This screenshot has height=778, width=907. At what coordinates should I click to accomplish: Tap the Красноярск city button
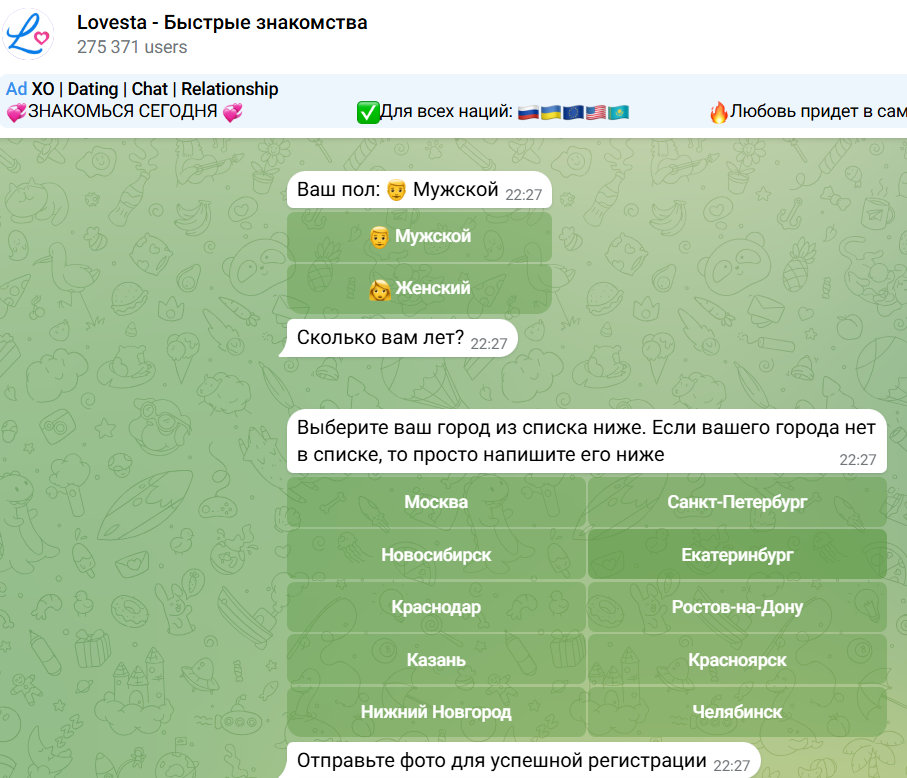pyautogui.click(x=737, y=660)
